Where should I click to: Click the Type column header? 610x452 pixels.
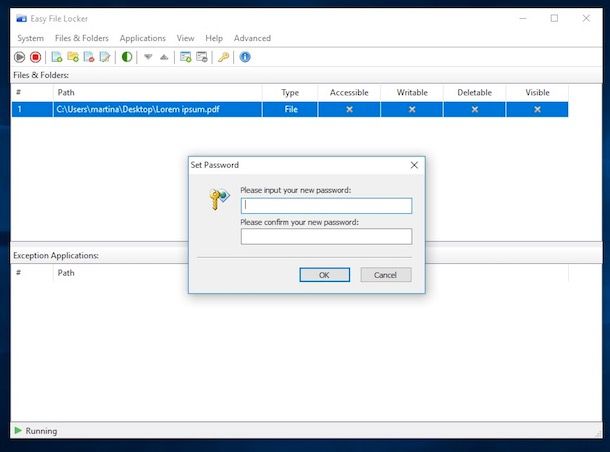coord(290,93)
